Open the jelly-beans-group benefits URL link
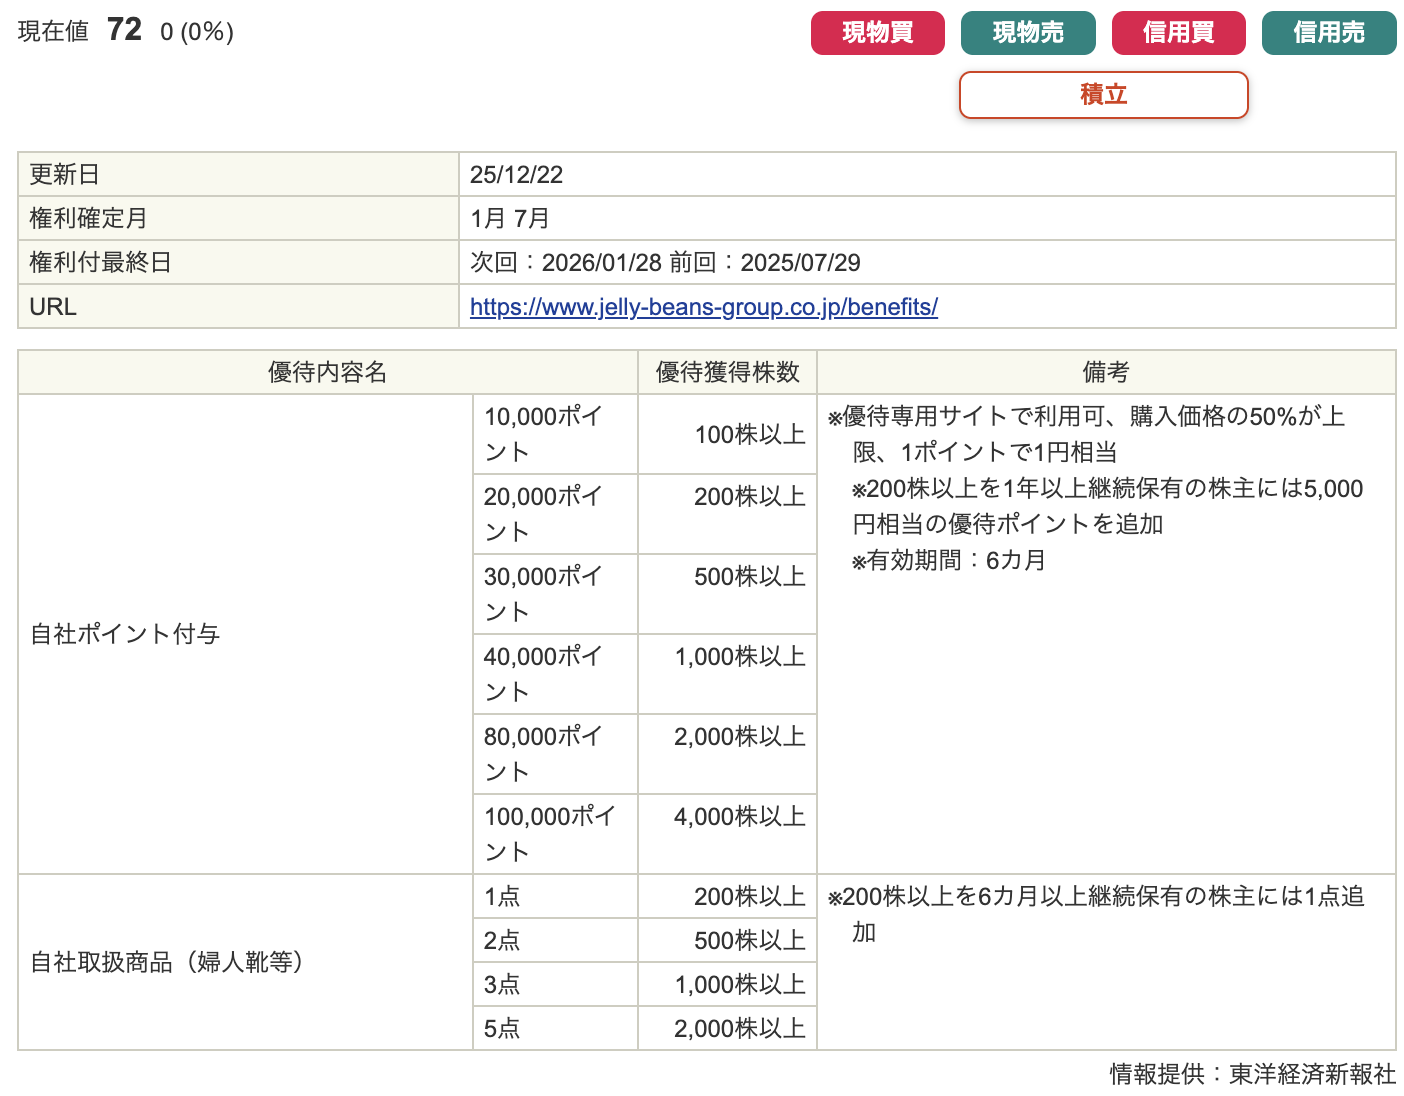1404x1096 pixels. click(703, 307)
